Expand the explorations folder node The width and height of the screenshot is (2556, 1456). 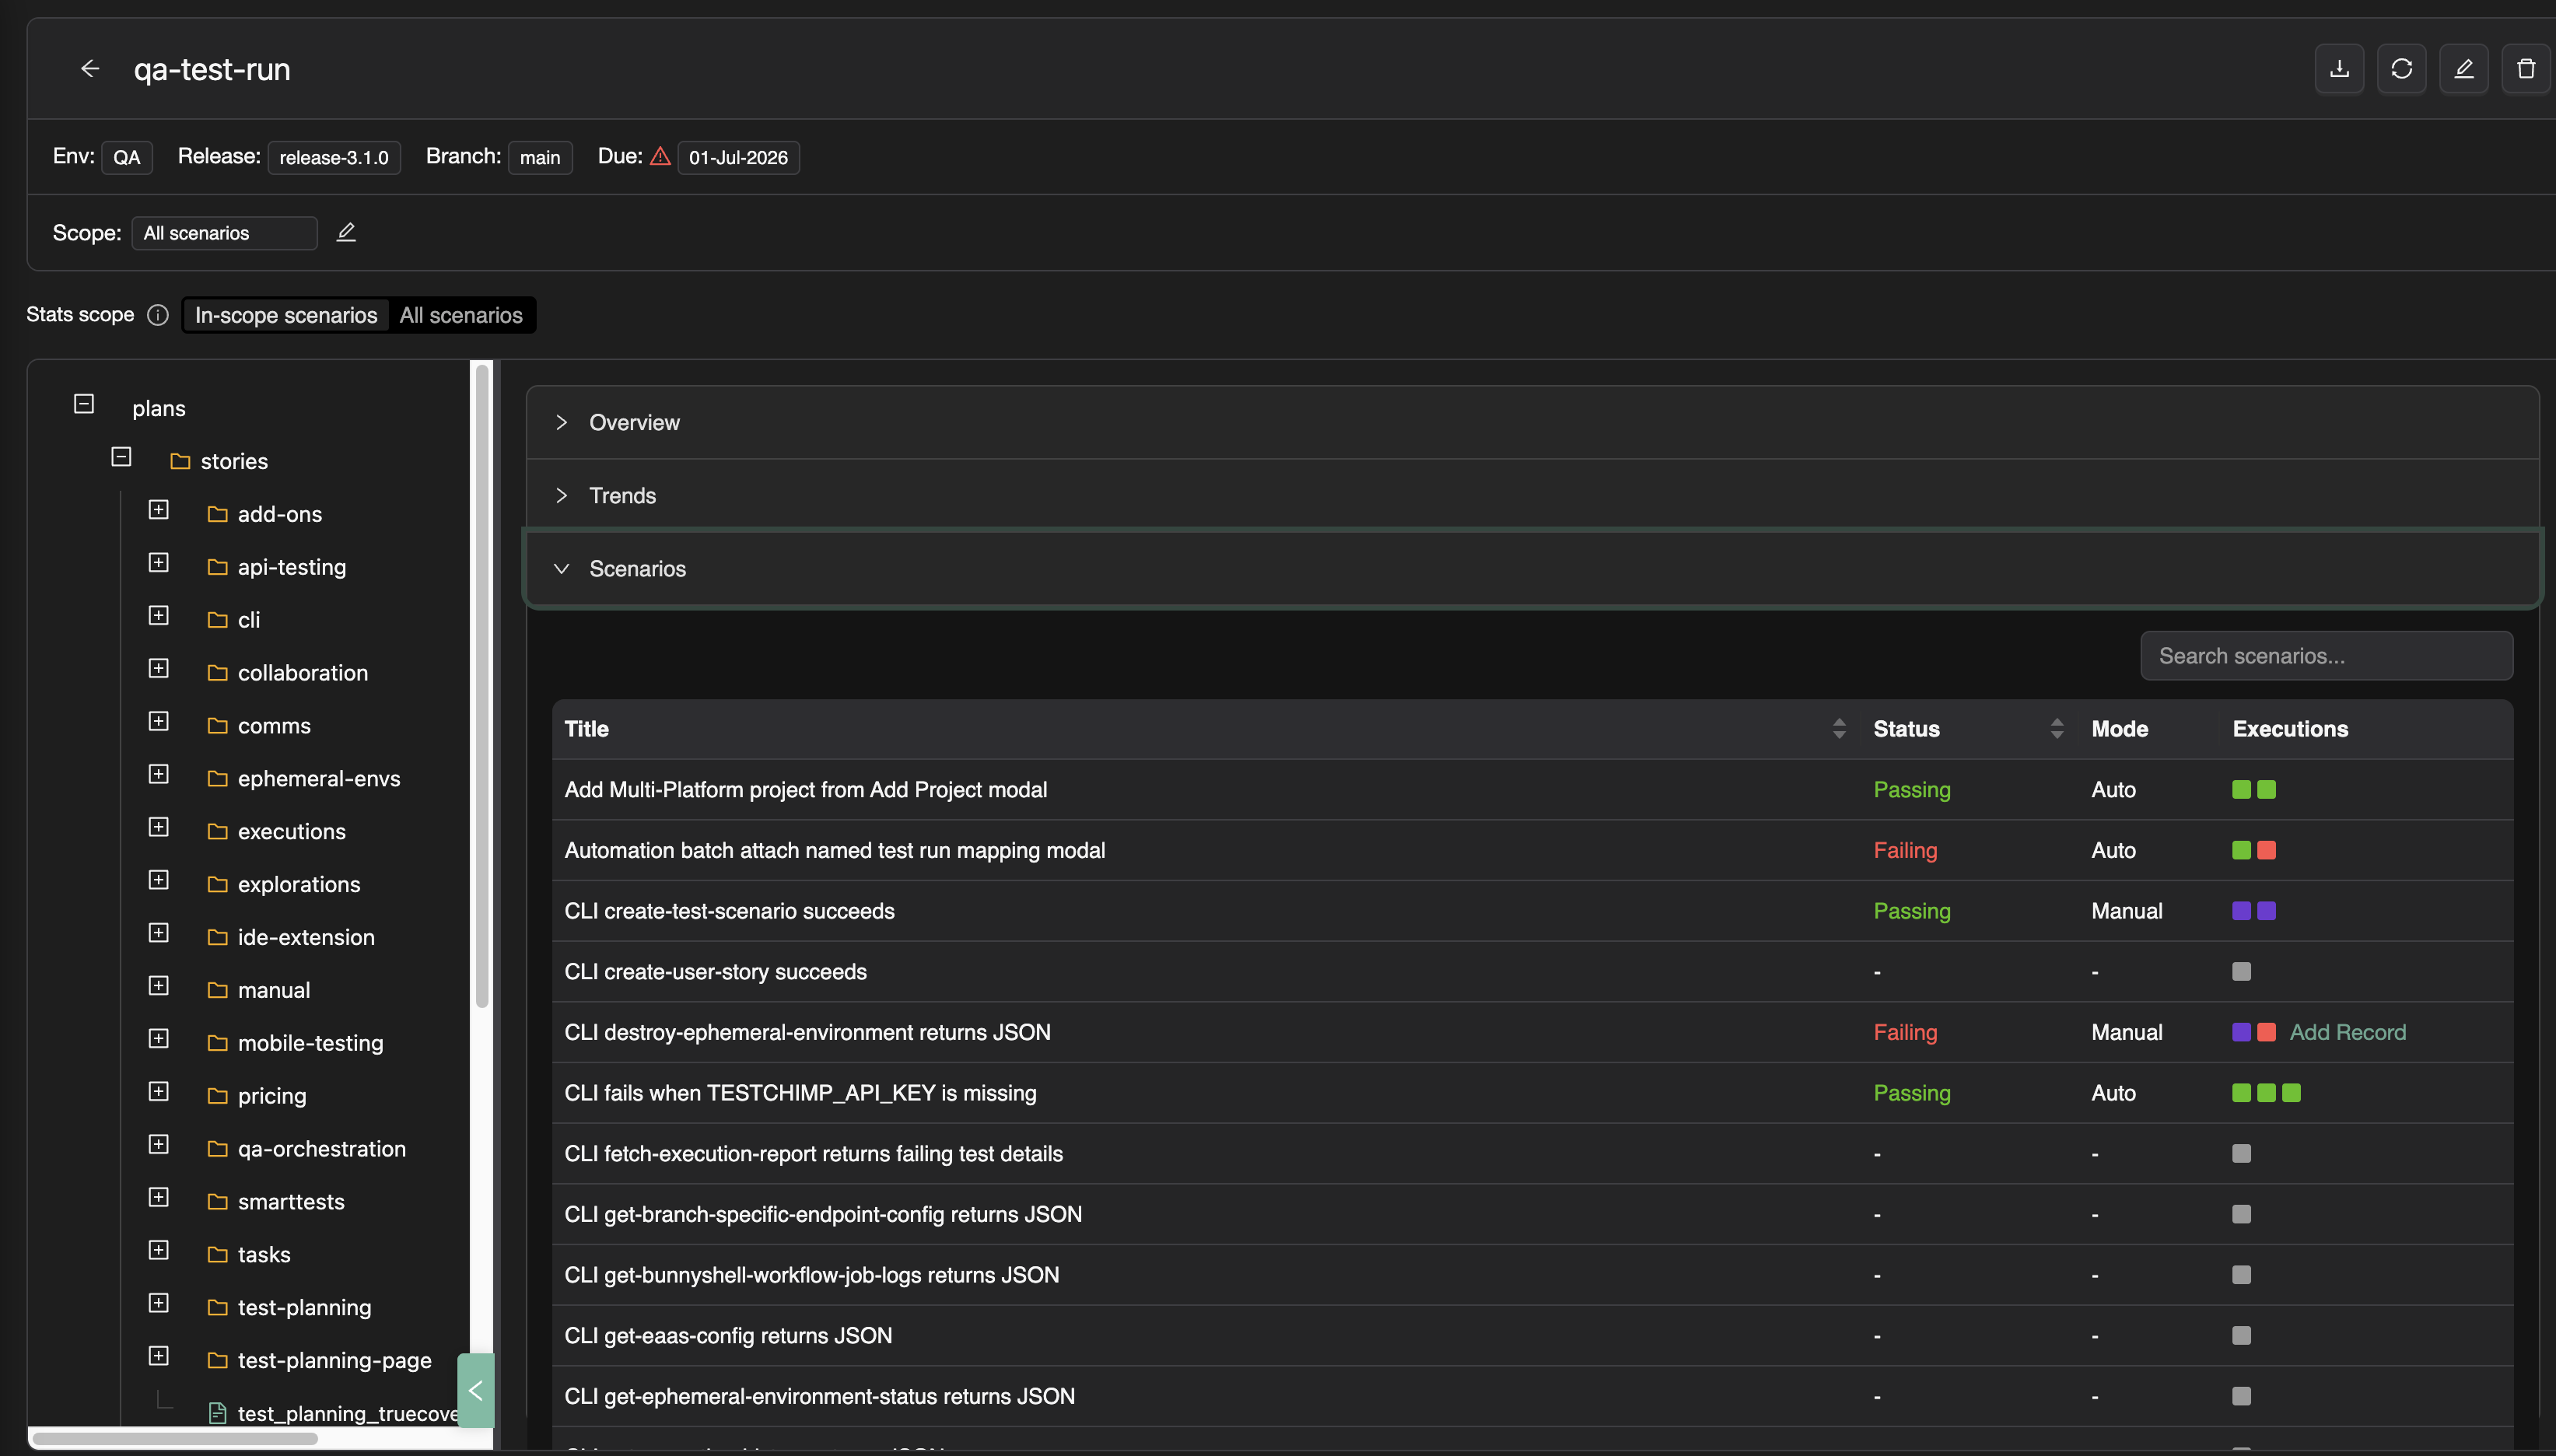[158, 880]
